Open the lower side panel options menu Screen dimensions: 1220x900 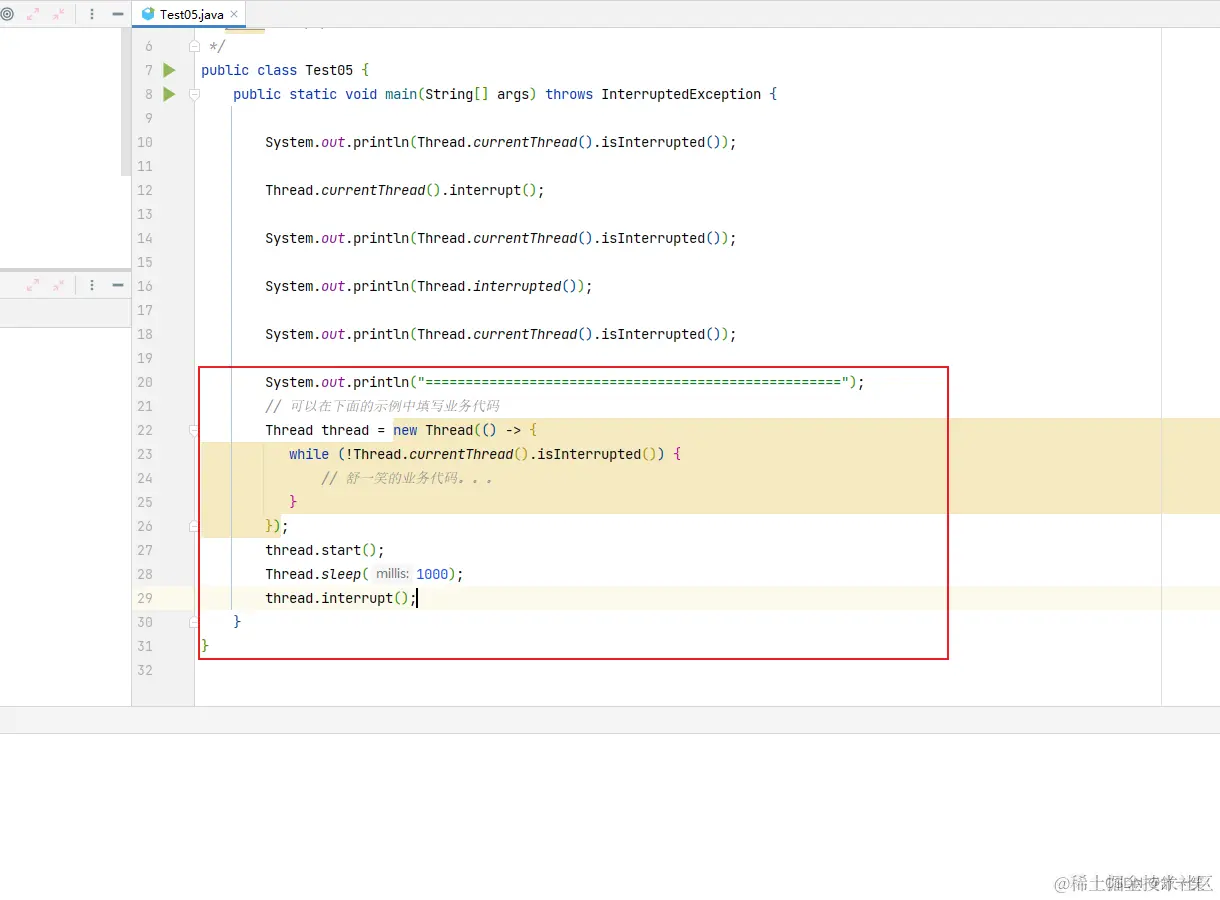point(92,285)
